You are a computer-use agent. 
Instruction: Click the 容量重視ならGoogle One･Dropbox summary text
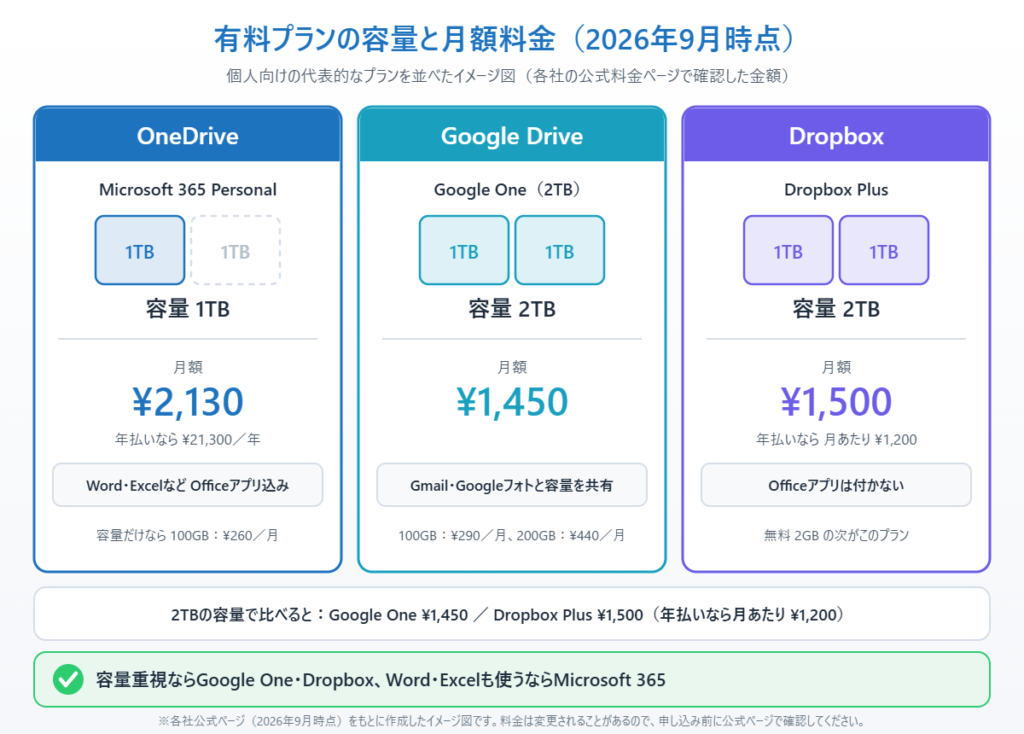[381, 680]
